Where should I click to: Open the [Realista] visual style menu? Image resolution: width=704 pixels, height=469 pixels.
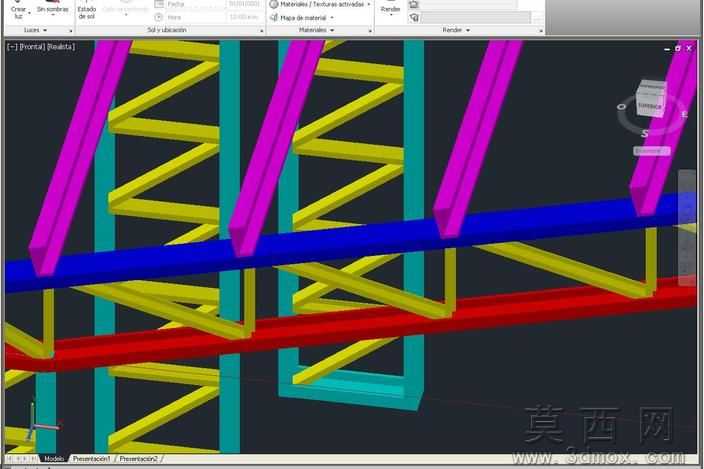click(61, 47)
